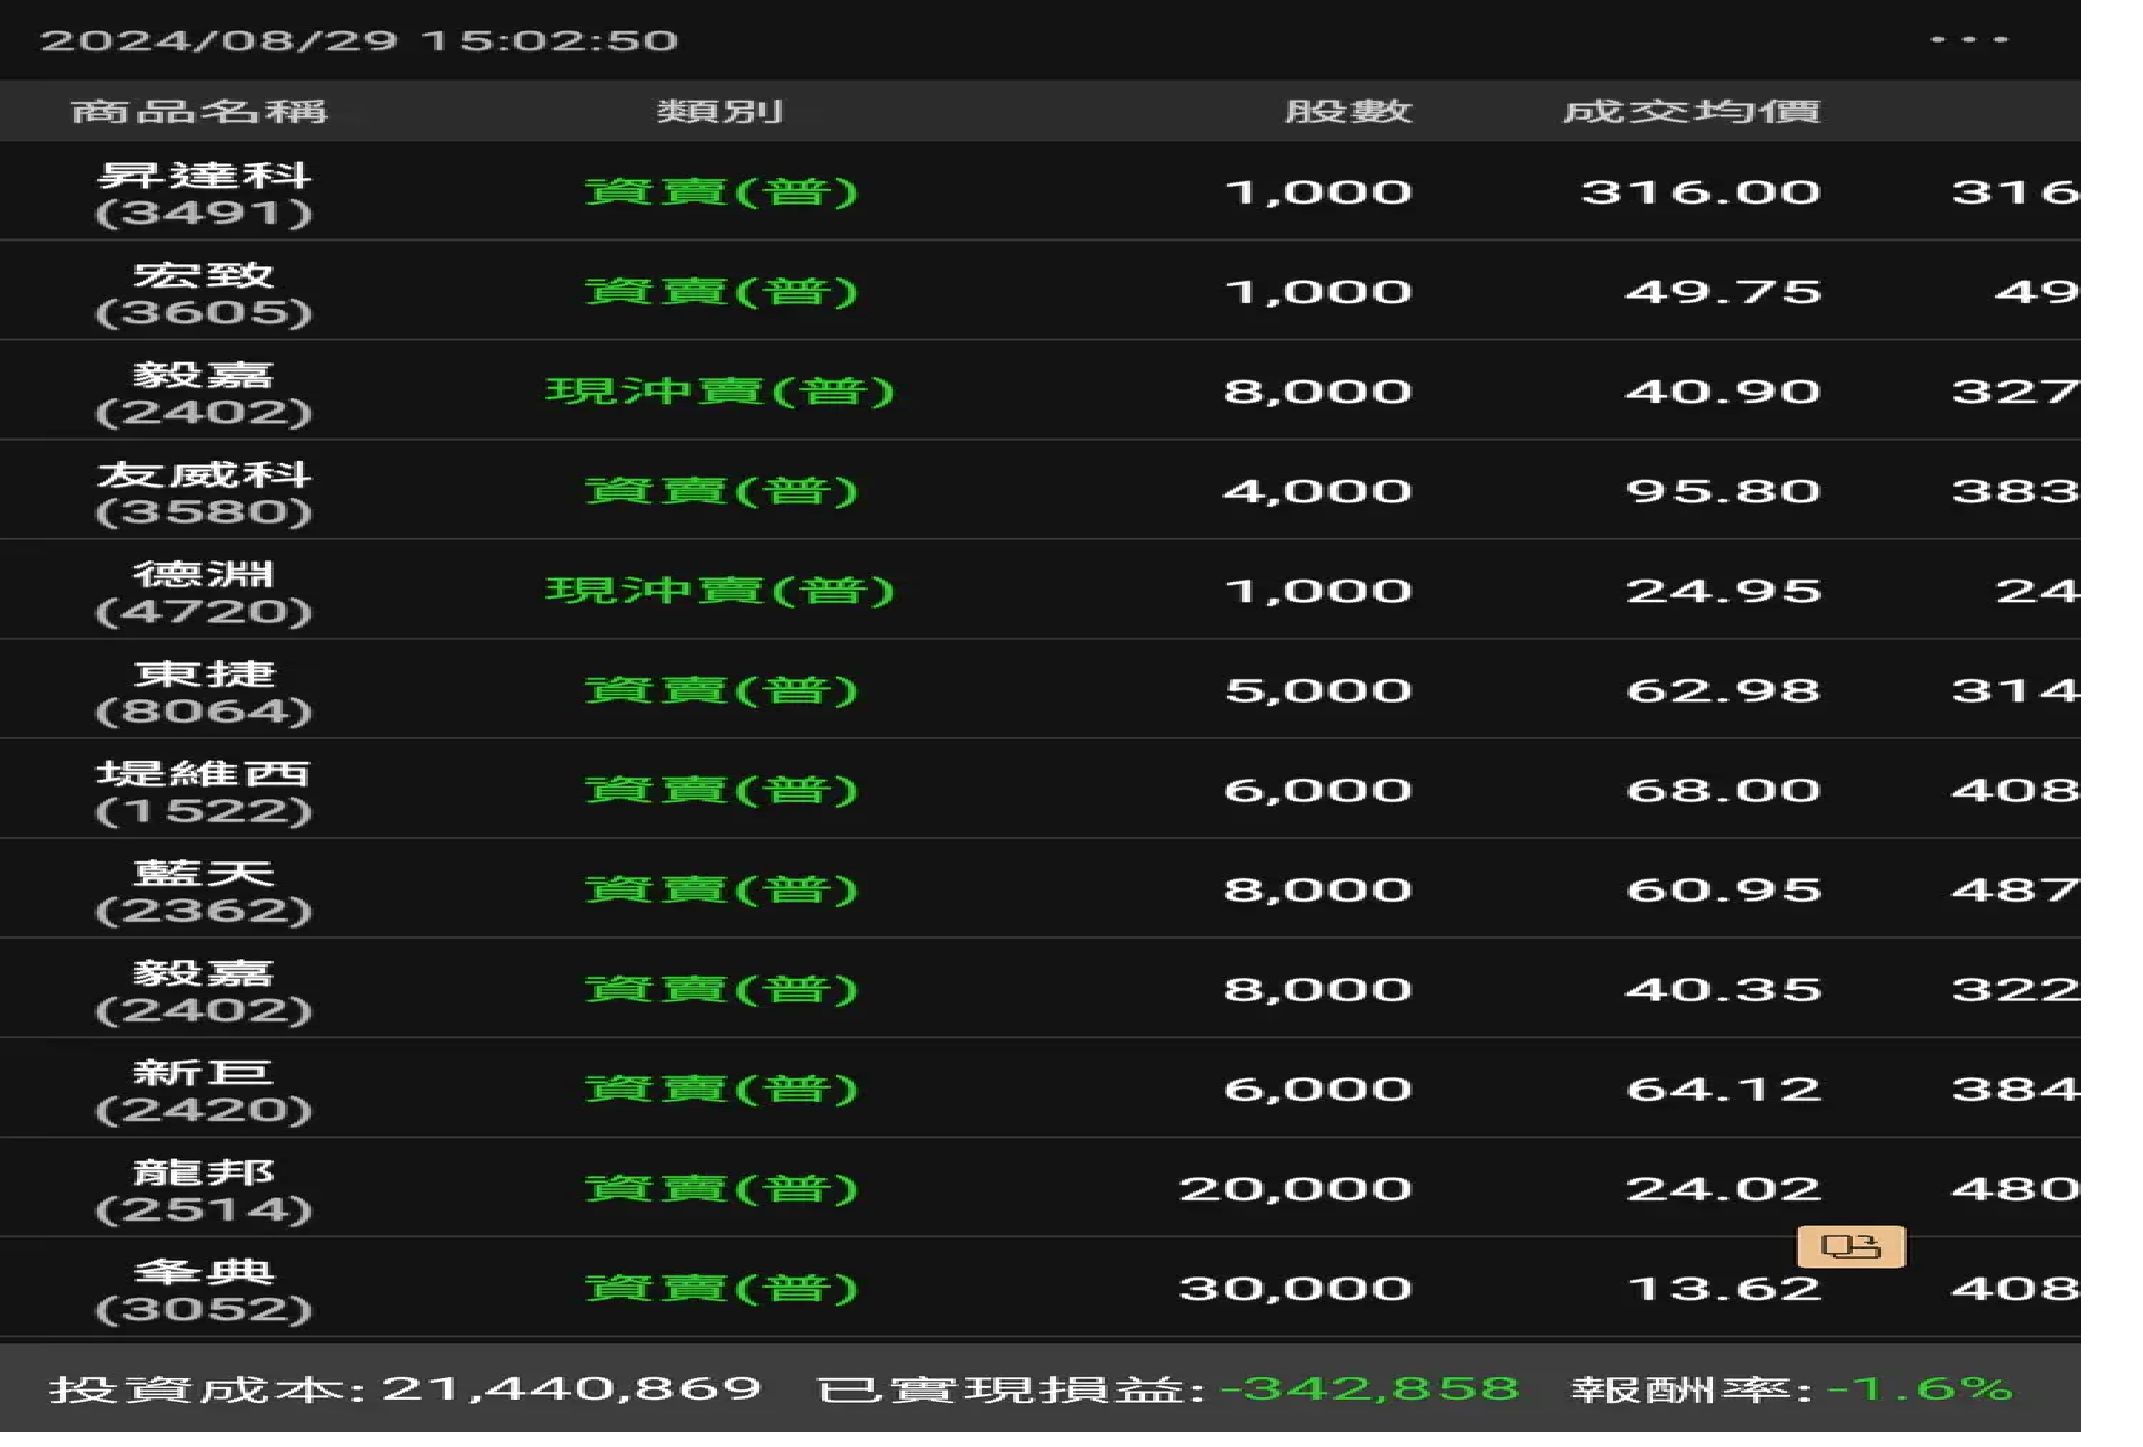This screenshot has height=1447, width=2143.
Task: Click share count 20,000
Action: pyautogui.click(x=1295, y=1190)
